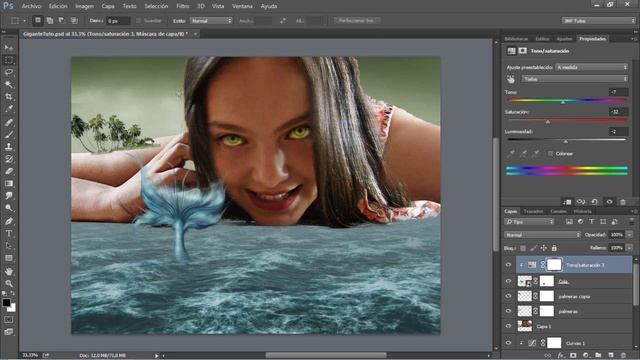The width and height of the screenshot is (640, 360).
Task: Toggle lock all for the layer
Action: (554, 248)
